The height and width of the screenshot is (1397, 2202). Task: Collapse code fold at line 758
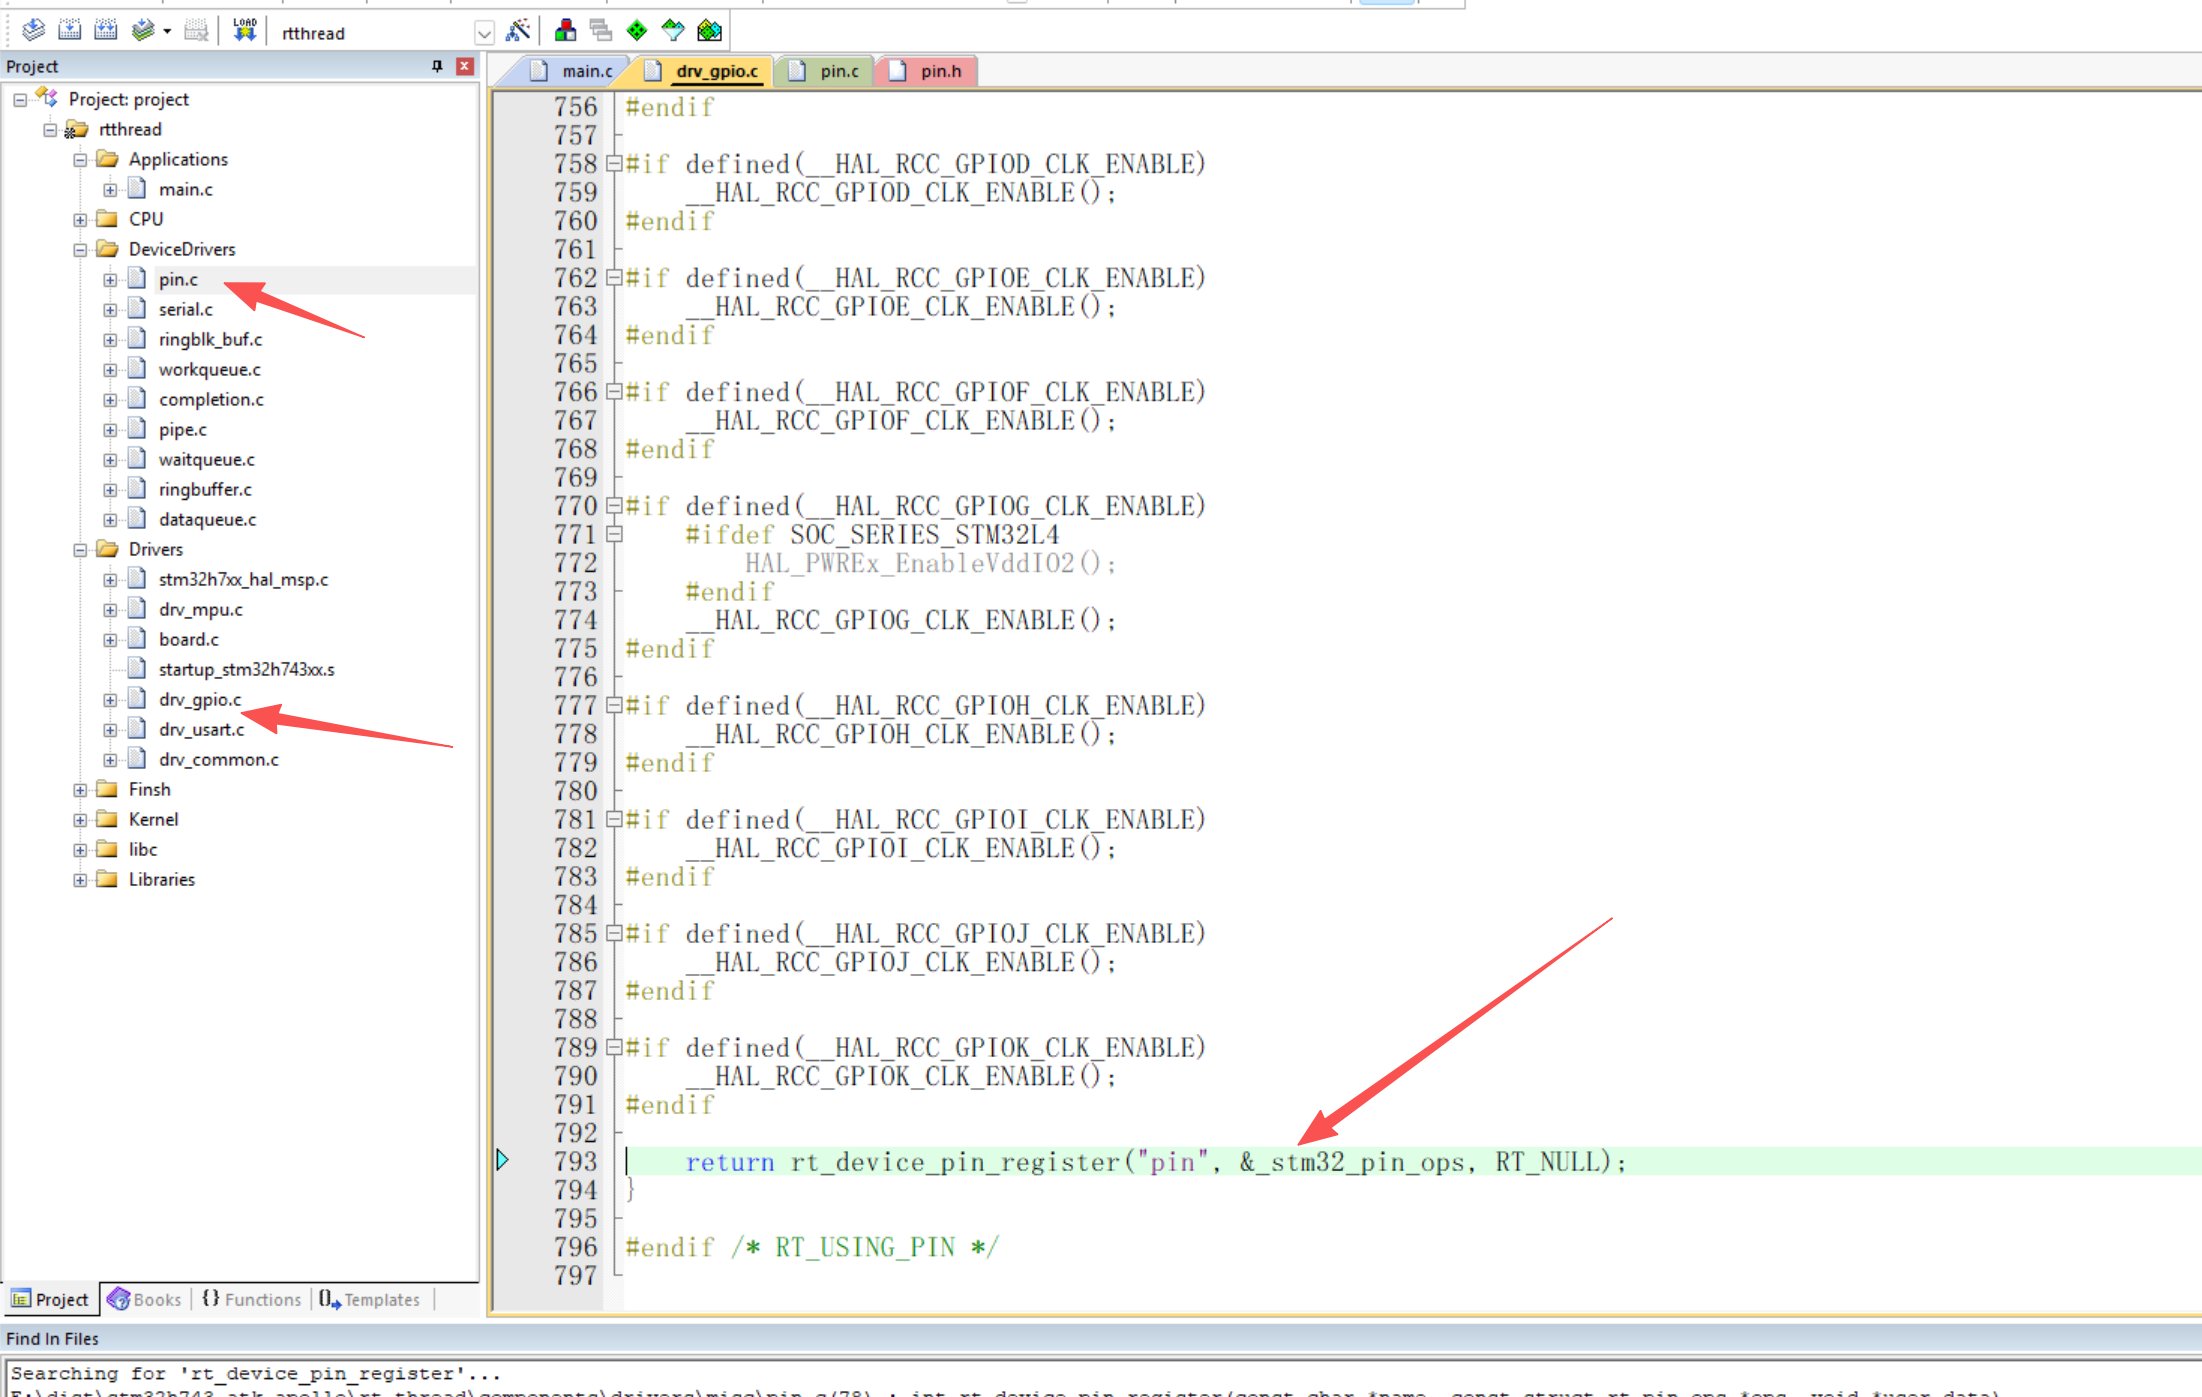pos(614,164)
